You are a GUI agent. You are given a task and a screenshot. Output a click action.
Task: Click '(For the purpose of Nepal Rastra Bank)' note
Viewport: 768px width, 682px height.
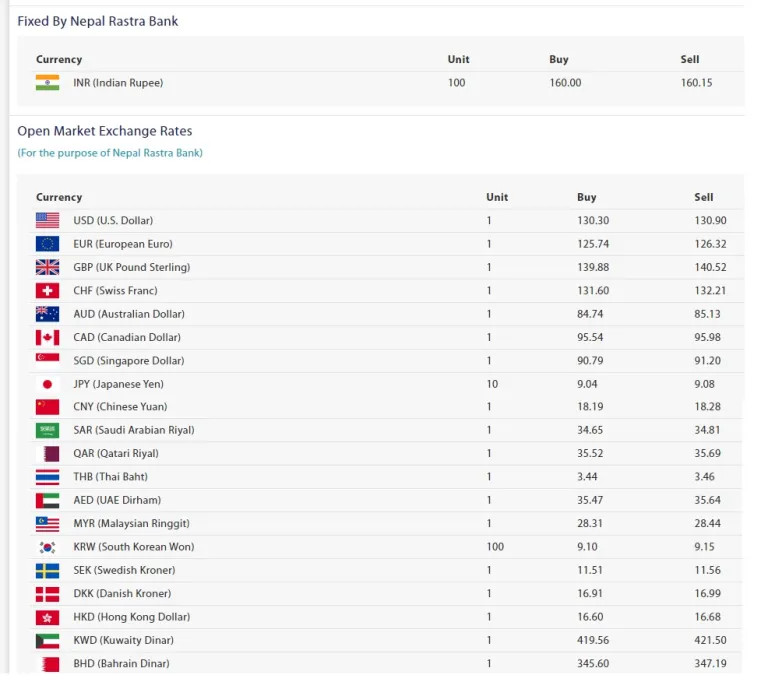click(110, 153)
